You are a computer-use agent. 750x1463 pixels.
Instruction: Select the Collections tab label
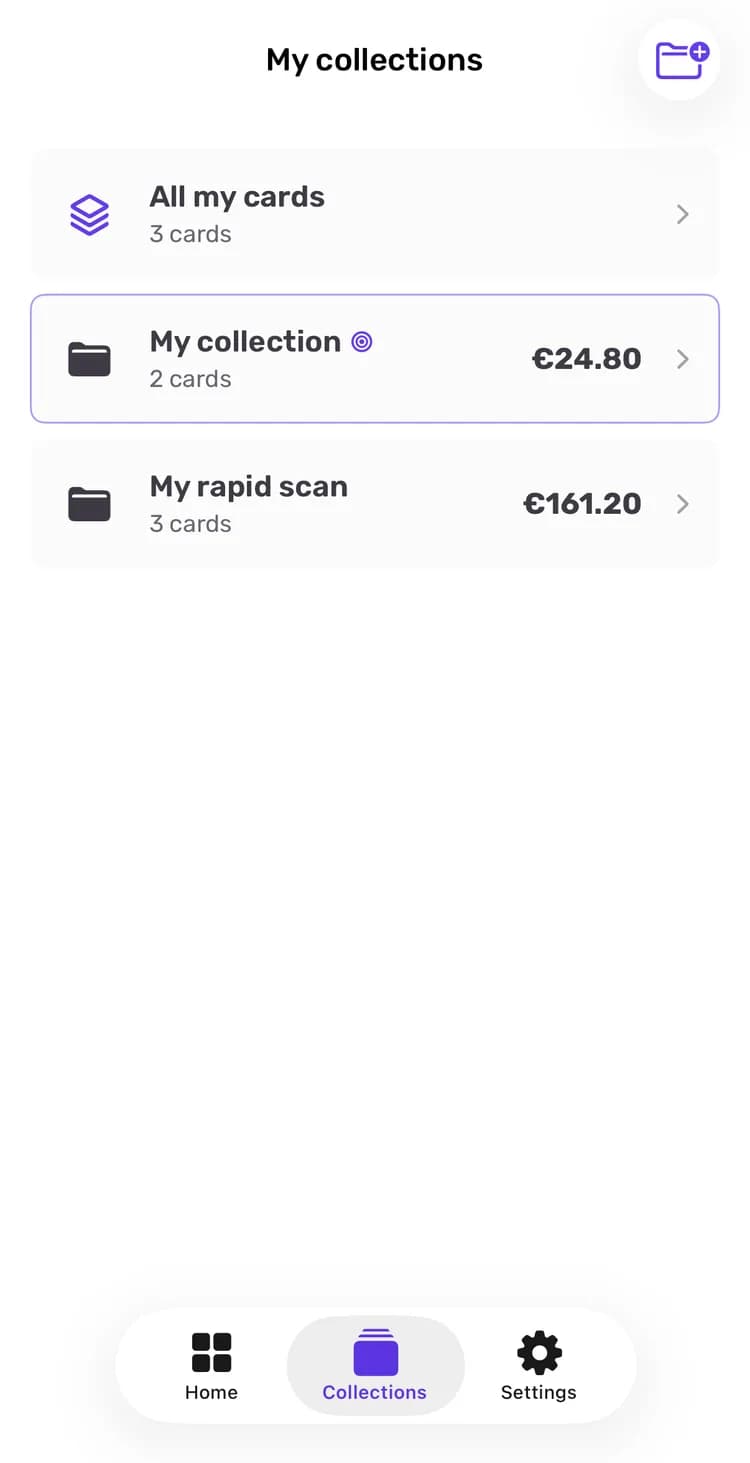tap(375, 1392)
